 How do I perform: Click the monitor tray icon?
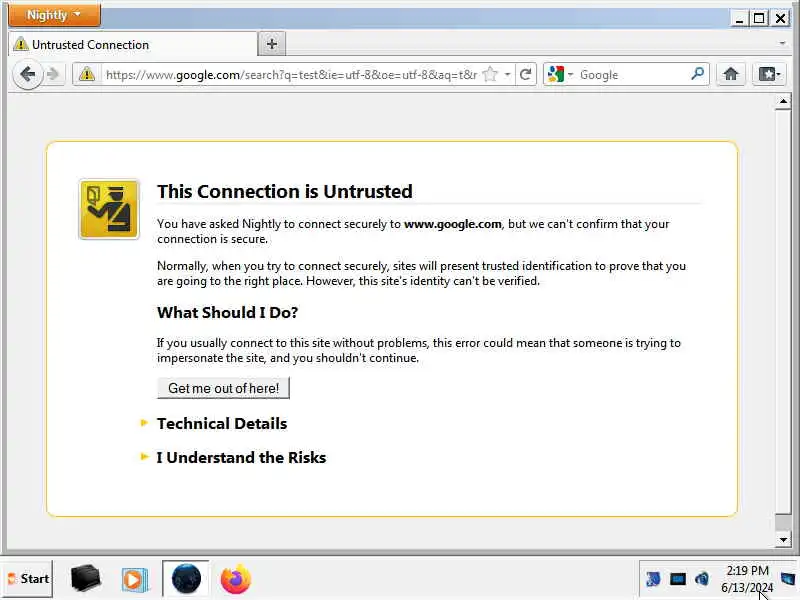pos(678,579)
